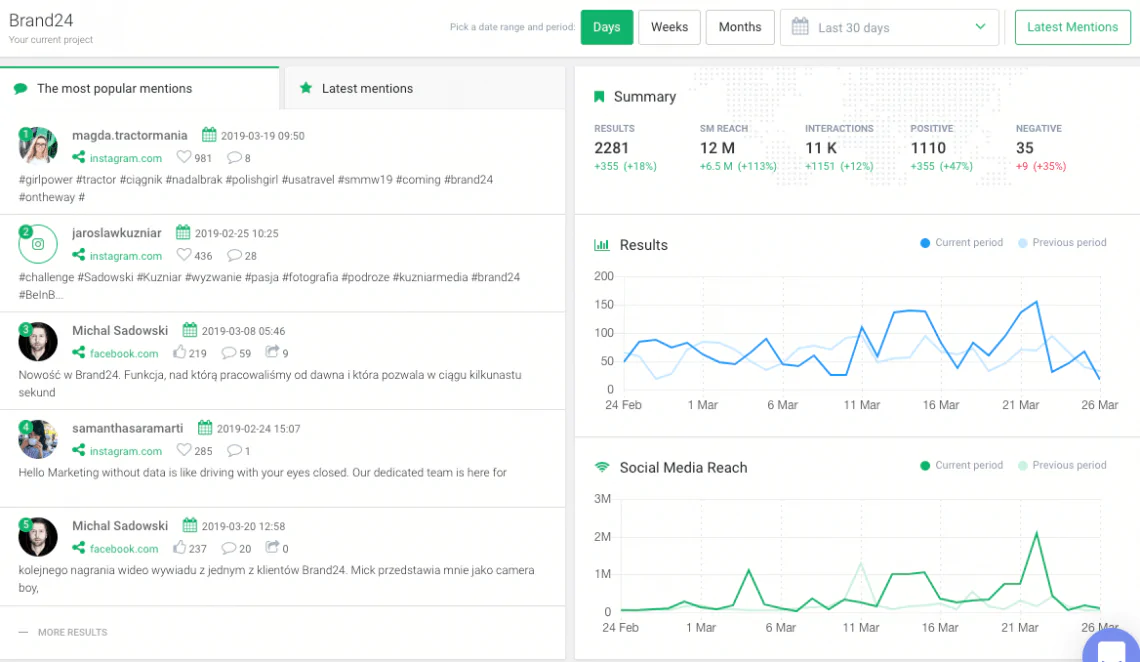Click the magda.tractormania author name
The height and width of the screenshot is (662, 1140).
pyautogui.click(x=129, y=135)
